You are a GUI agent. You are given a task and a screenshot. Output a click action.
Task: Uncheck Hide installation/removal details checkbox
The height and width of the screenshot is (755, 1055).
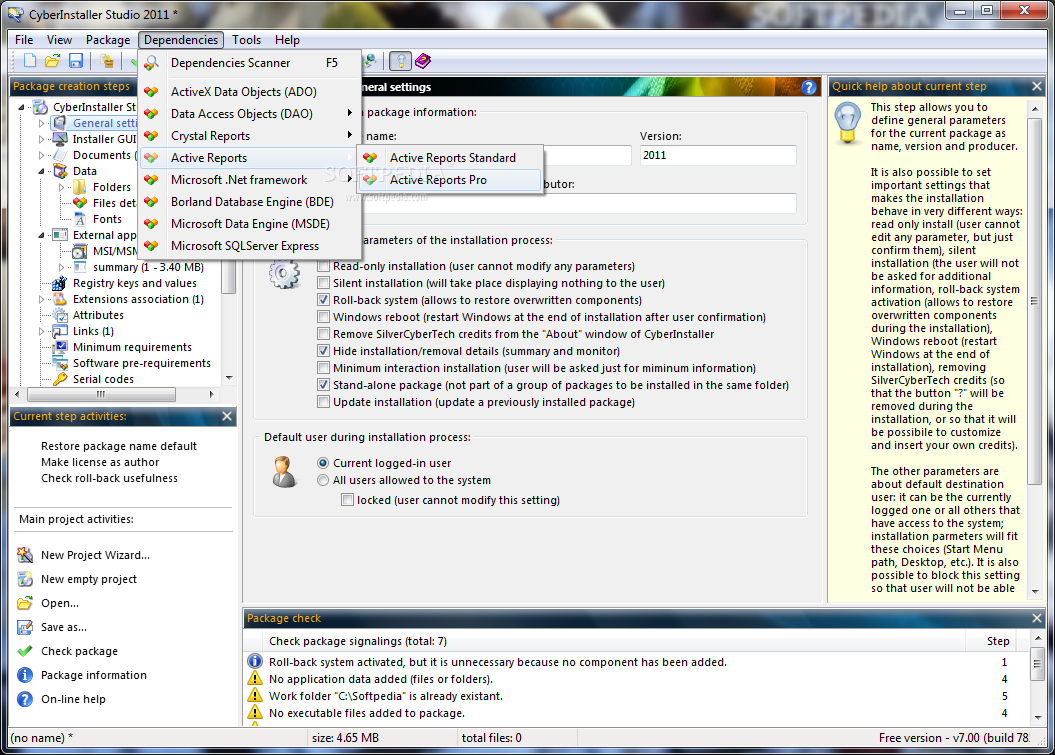point(324,351)
